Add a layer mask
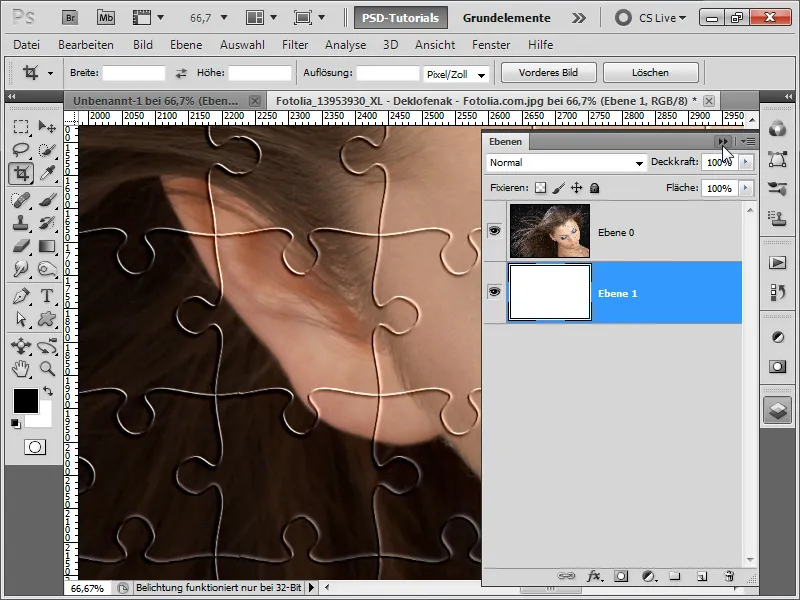Viewport: 800px width, 600px height. point(621,576)
